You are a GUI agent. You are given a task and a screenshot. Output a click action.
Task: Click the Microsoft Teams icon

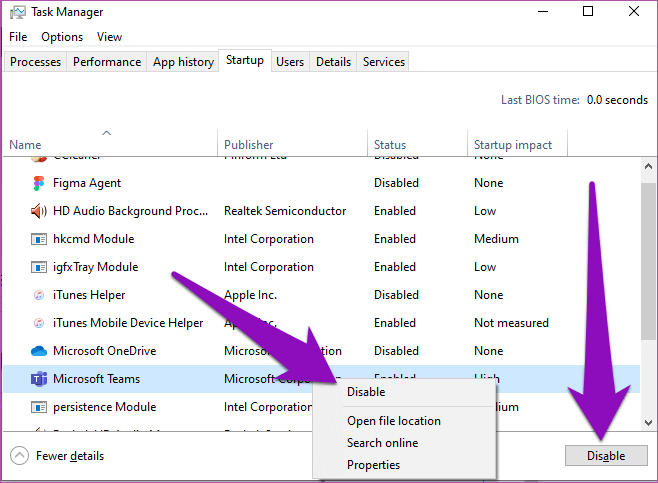pos(39,379)
